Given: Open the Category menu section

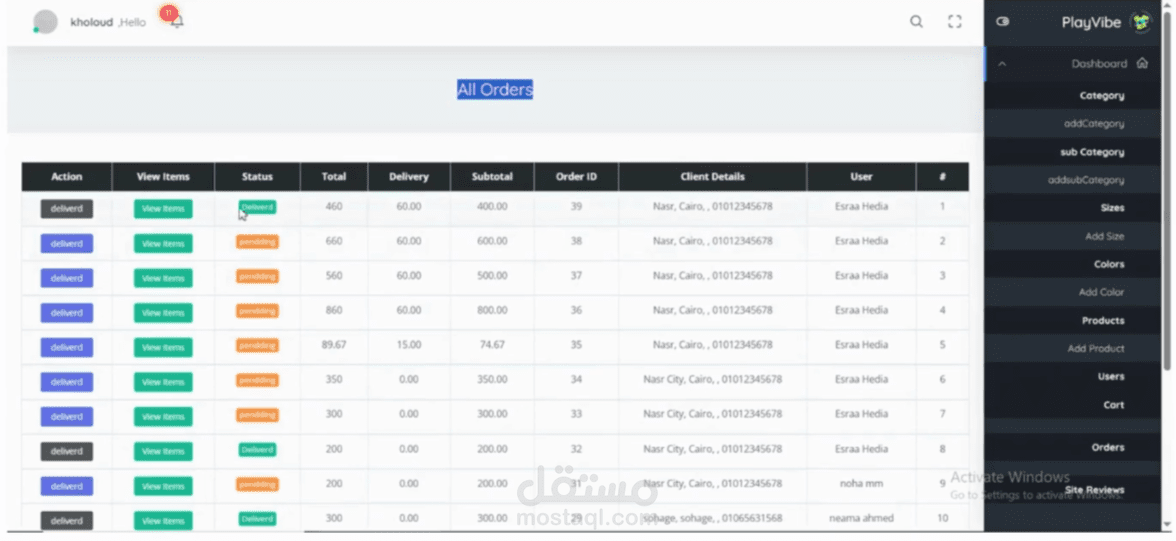Looking at the screenshot, I should 1102,96.
